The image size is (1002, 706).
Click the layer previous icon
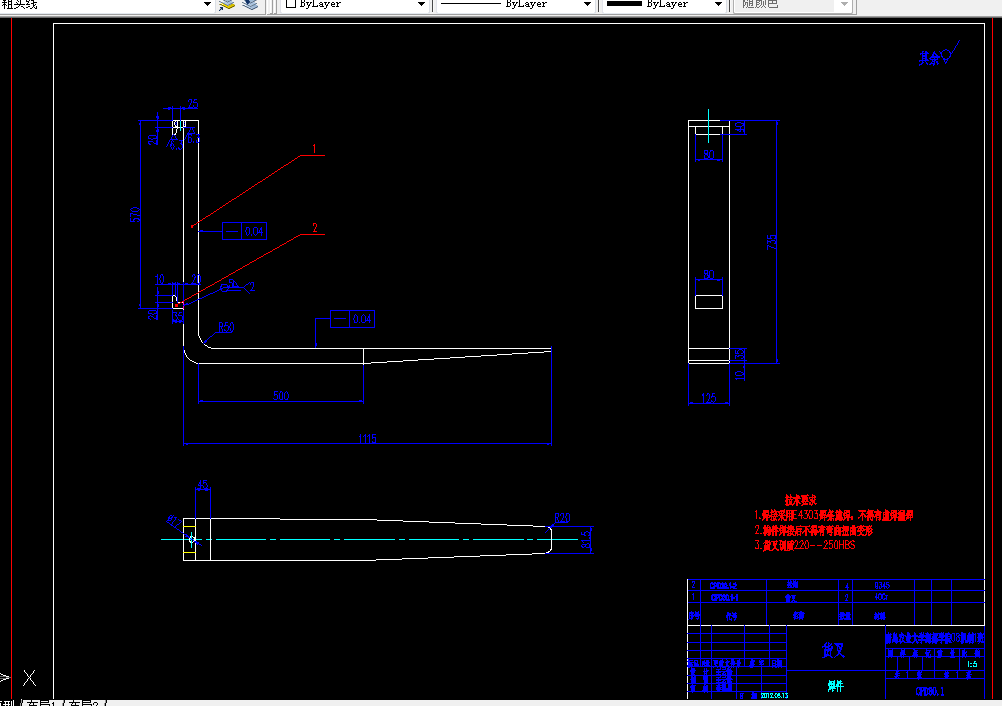pyautogui.click(x=250, y=4)
